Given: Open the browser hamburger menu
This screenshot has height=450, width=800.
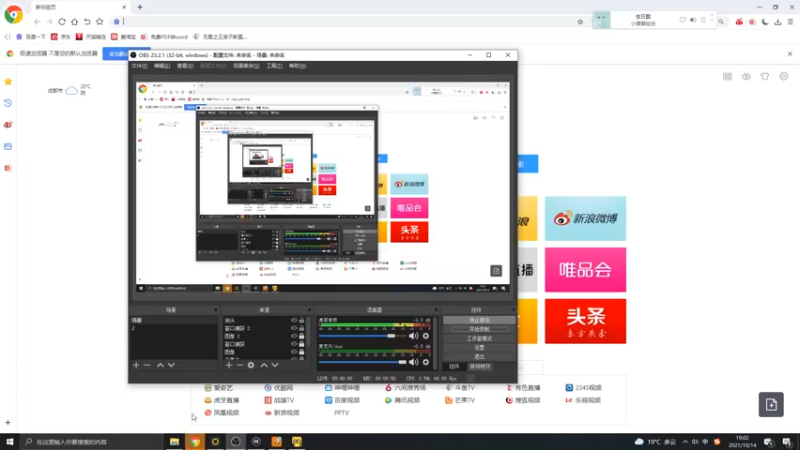Looking at the screenshot, I should coord(790,22).
